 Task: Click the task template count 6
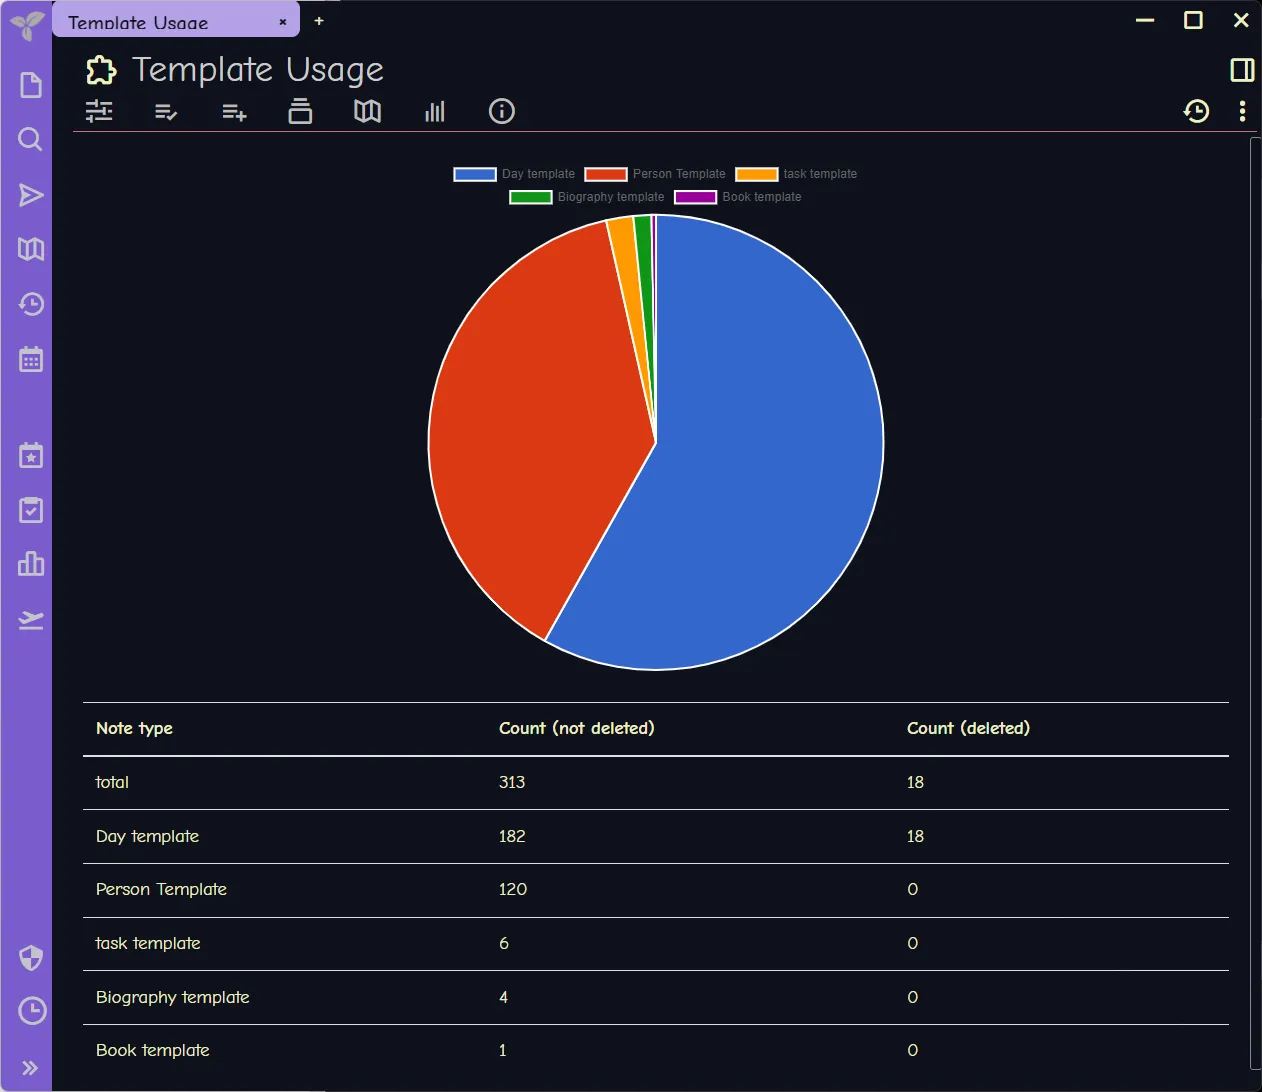click(504, 943)
